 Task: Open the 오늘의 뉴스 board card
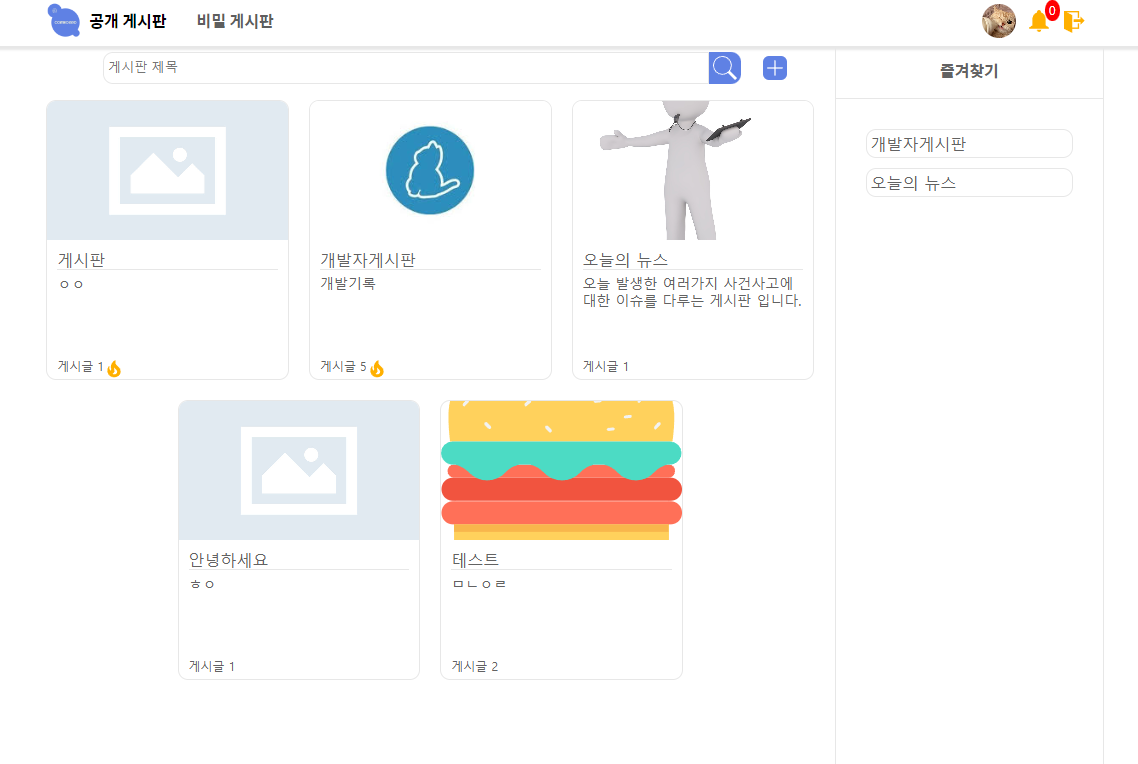[x=692, y=240]
